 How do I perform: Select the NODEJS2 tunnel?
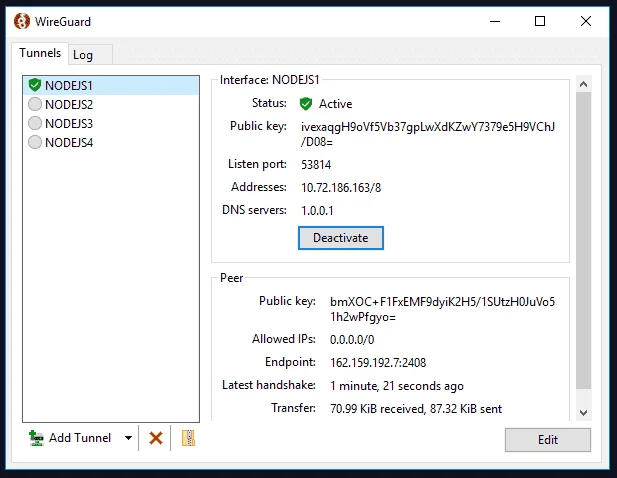111,104
